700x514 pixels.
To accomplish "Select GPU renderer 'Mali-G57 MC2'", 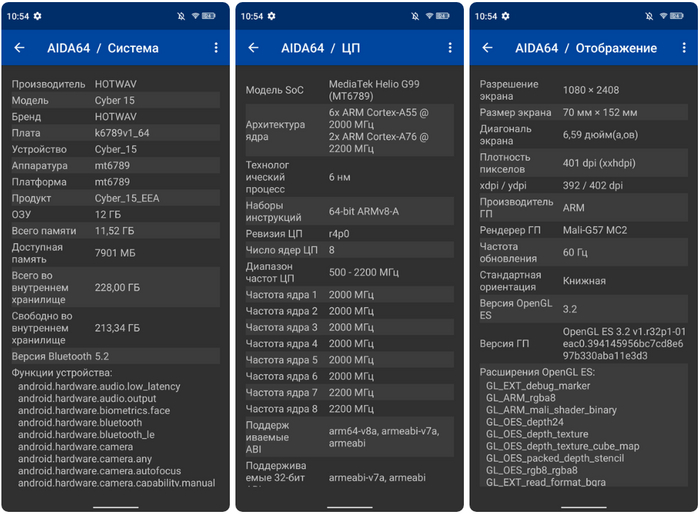I will point(595,230).
